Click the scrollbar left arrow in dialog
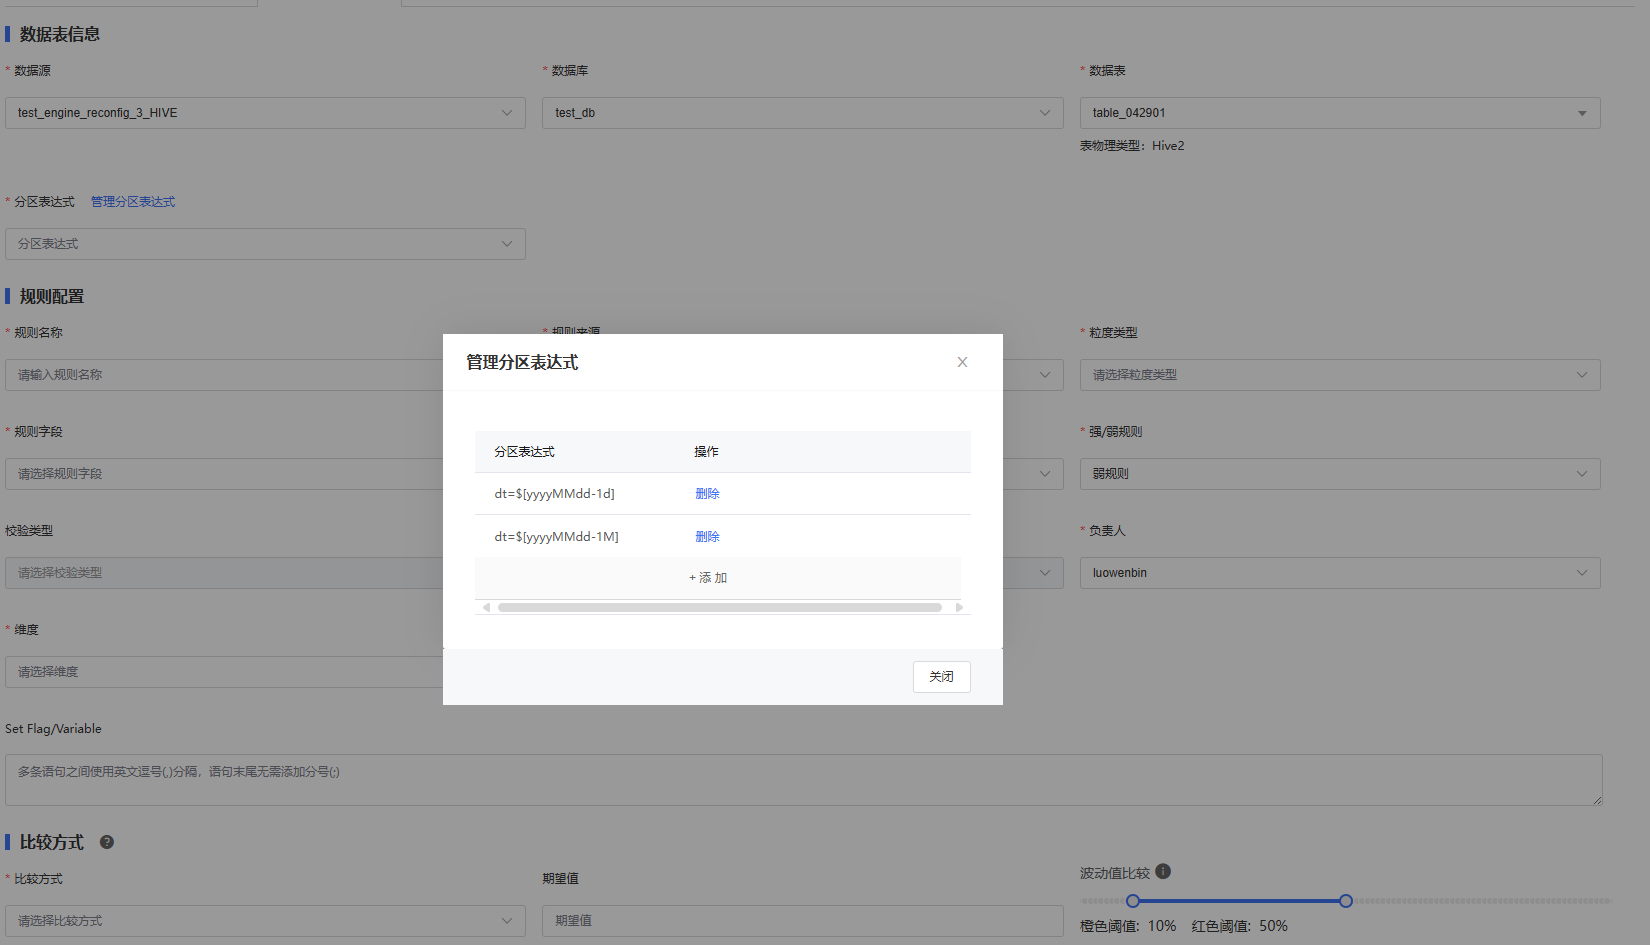 tap(486, 607)
